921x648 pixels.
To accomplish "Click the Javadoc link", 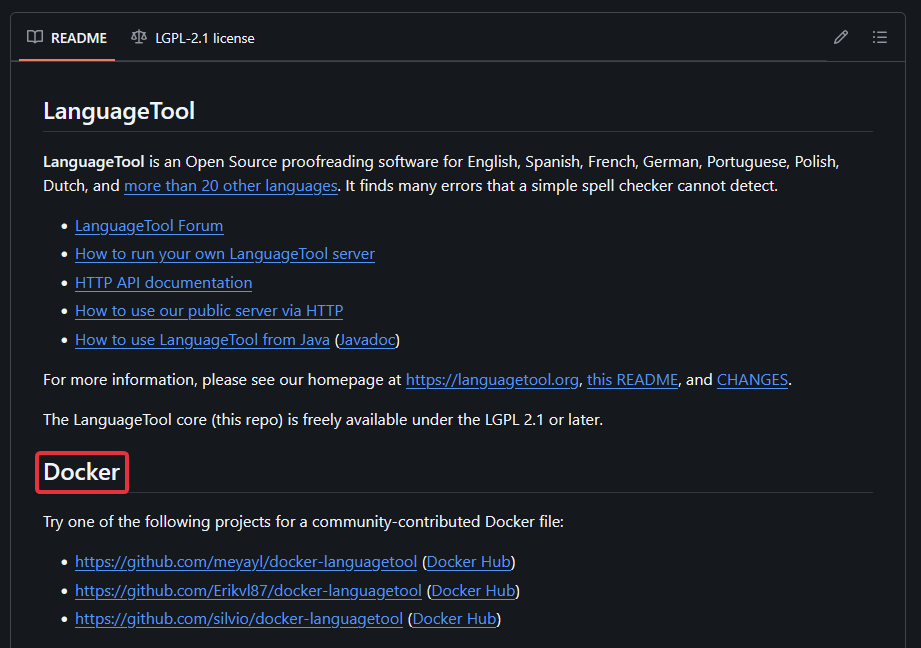I will (367, 340).
